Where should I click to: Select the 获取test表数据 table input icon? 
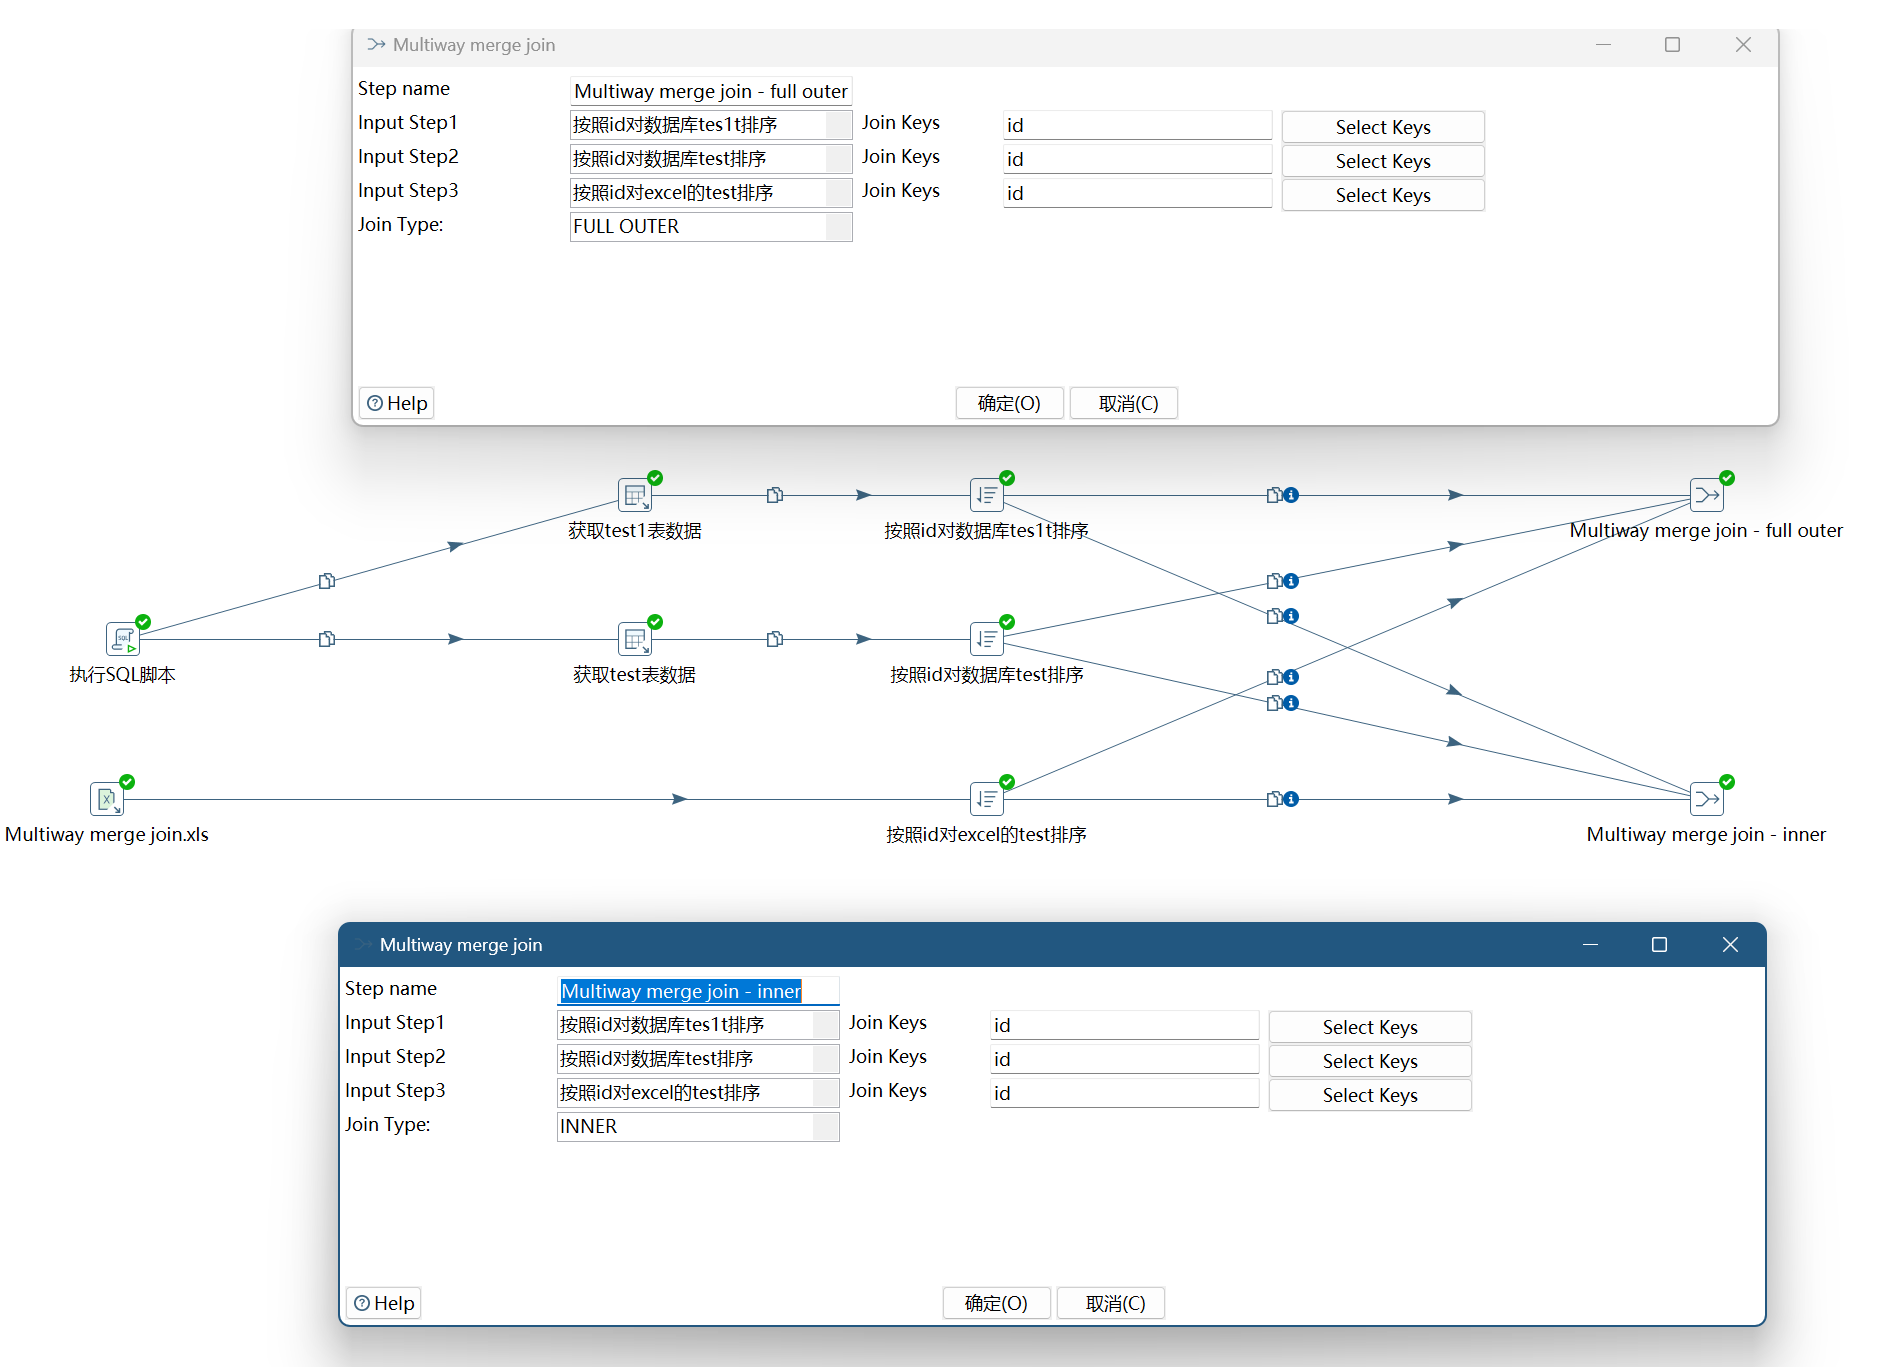(634, 639)
